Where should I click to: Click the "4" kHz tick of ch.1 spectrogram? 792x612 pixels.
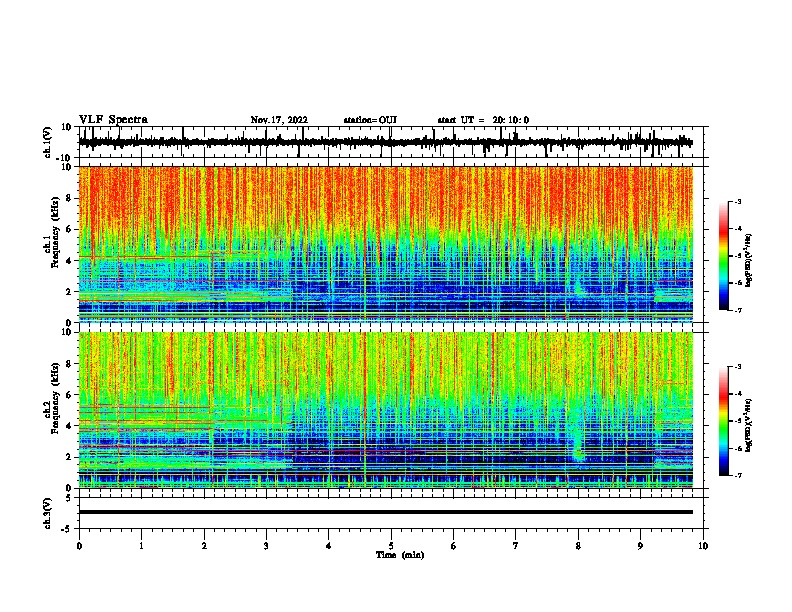pyautogui.click(x=69, y=261)
